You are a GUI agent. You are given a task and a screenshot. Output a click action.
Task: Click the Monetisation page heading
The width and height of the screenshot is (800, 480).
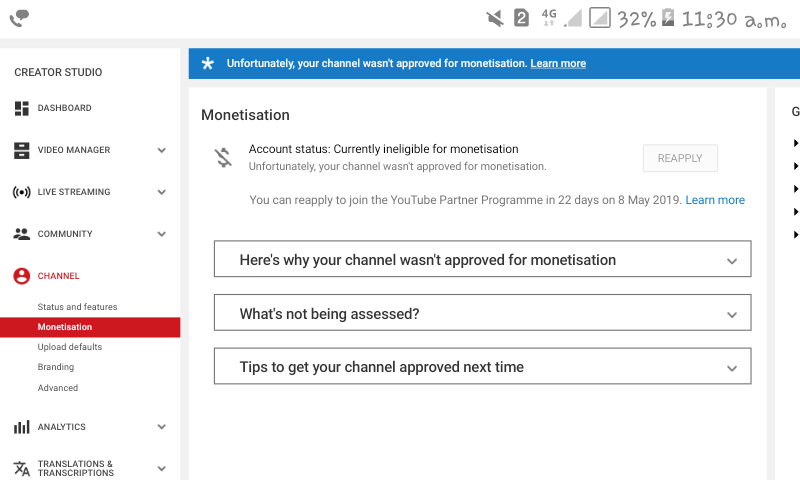(x=245, y=115)
